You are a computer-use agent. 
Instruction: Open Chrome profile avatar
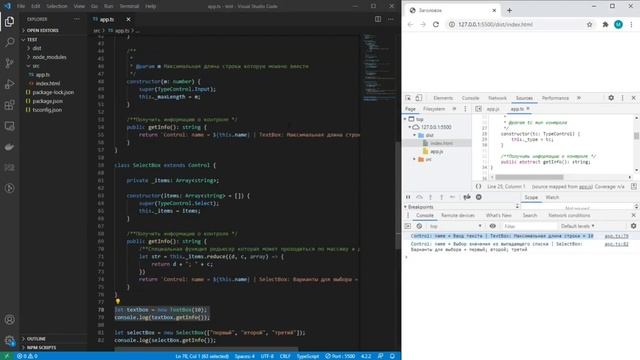618,24
